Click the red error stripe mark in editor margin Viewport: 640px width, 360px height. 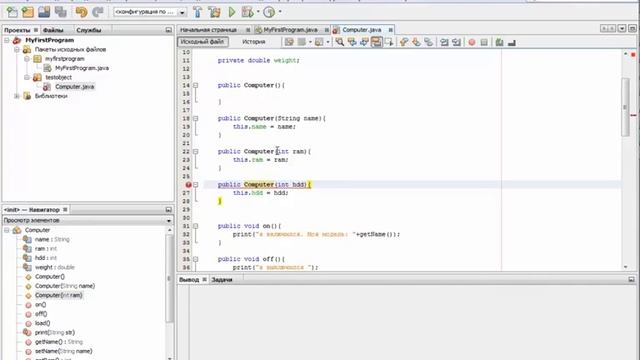pyautogui.click(x=633, y=116)
